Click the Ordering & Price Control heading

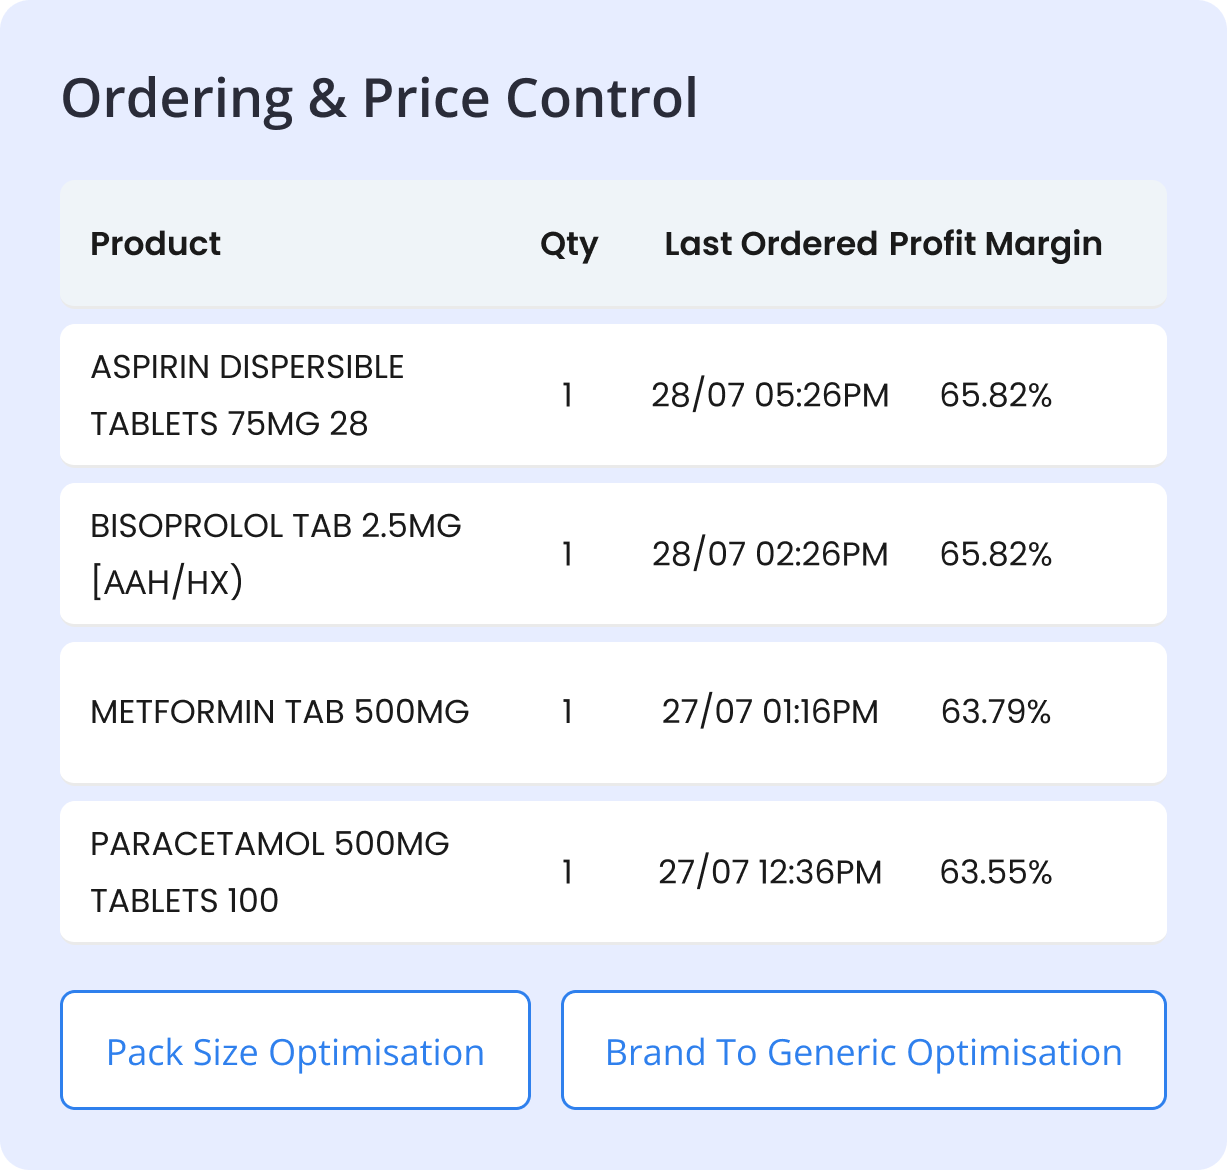click(x=379, y=98)
